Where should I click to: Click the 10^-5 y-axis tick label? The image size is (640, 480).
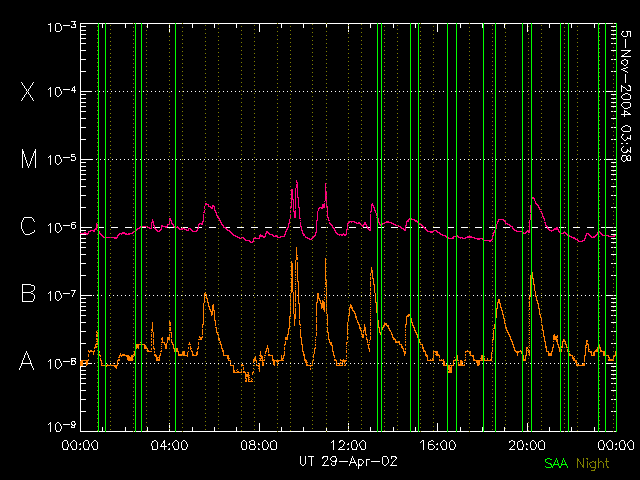(x=62, y=160)
